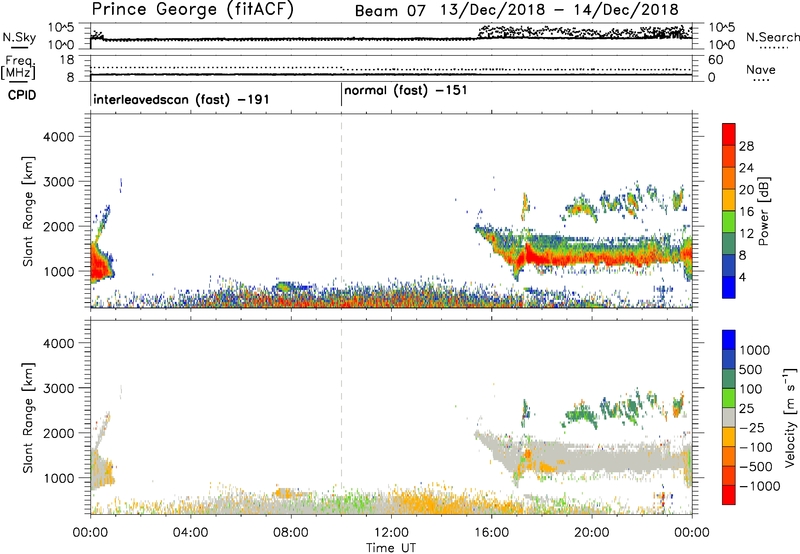Click the 'Prince George (fitACF)' title

(192, 9)
